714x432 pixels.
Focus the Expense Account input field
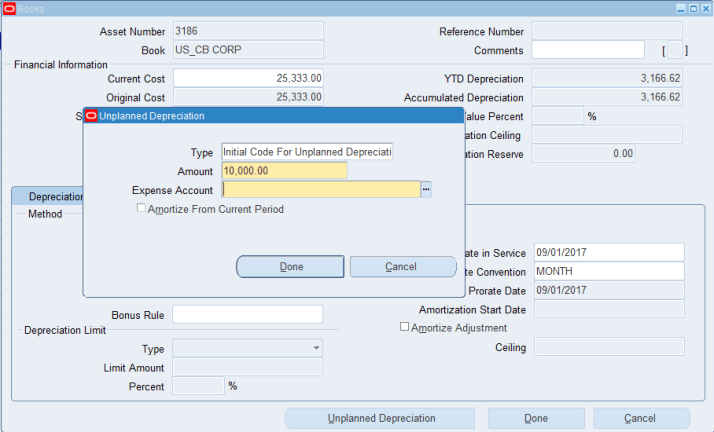tap(320, 189)
